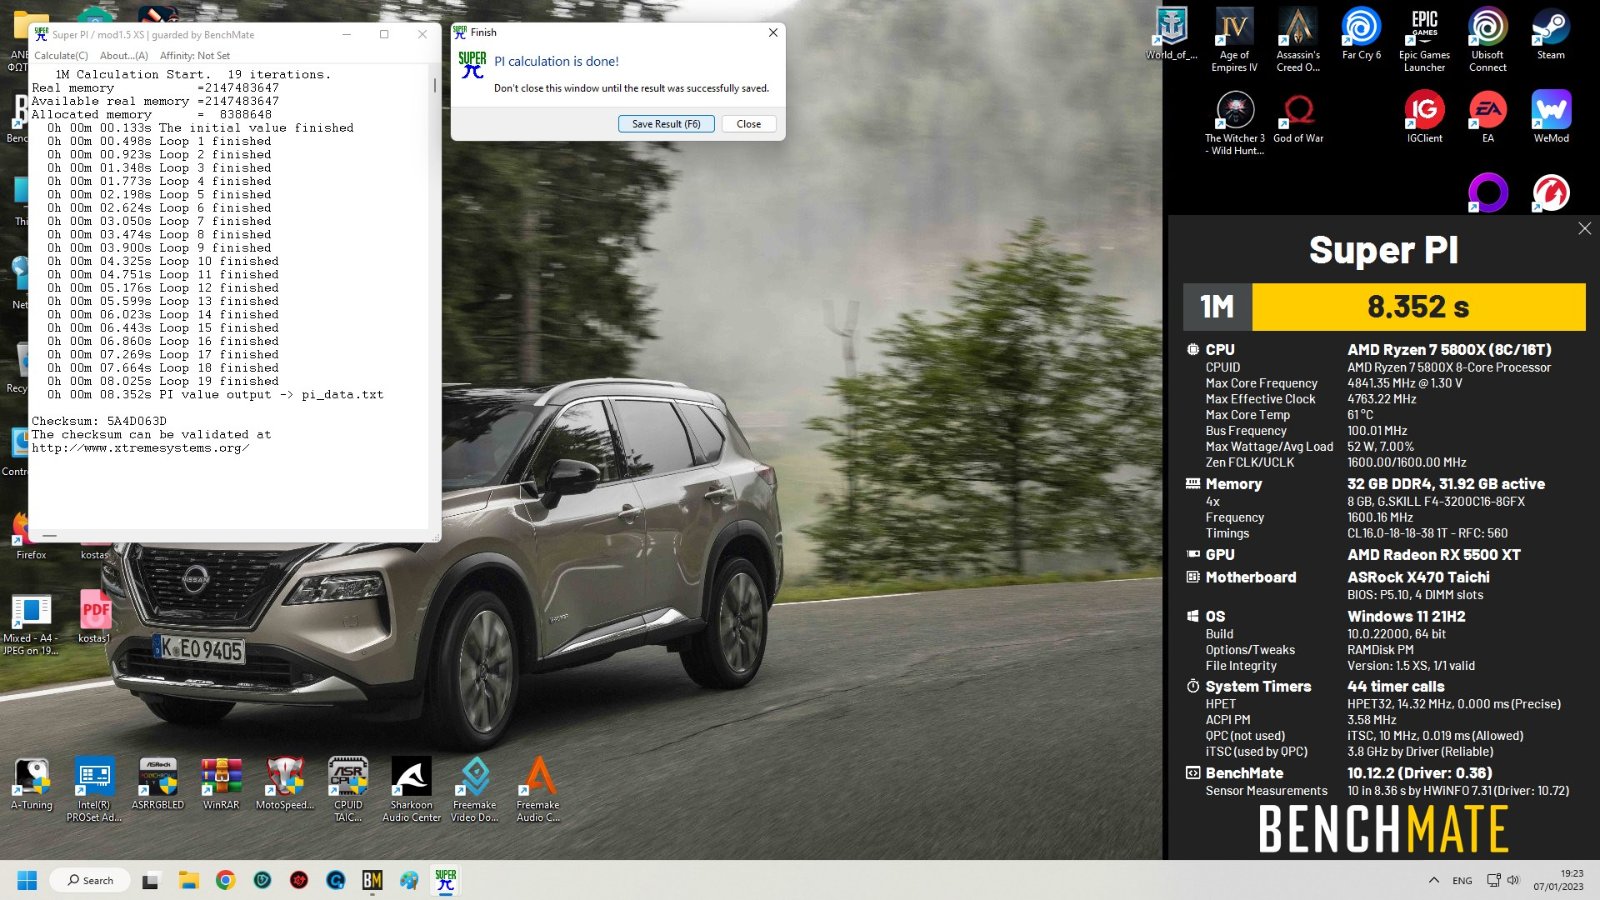Open Epic Games Launcher shortcut

1424,40
